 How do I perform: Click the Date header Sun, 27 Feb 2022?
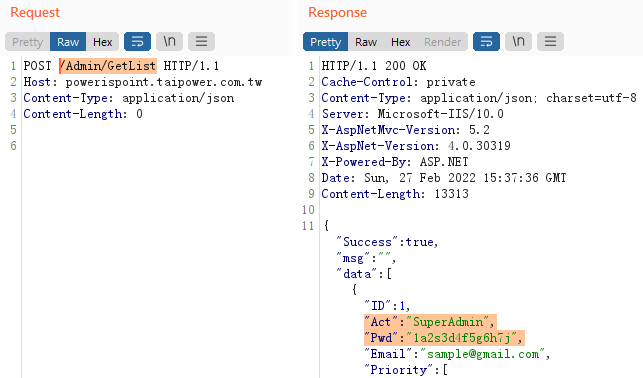coord(444,178)
